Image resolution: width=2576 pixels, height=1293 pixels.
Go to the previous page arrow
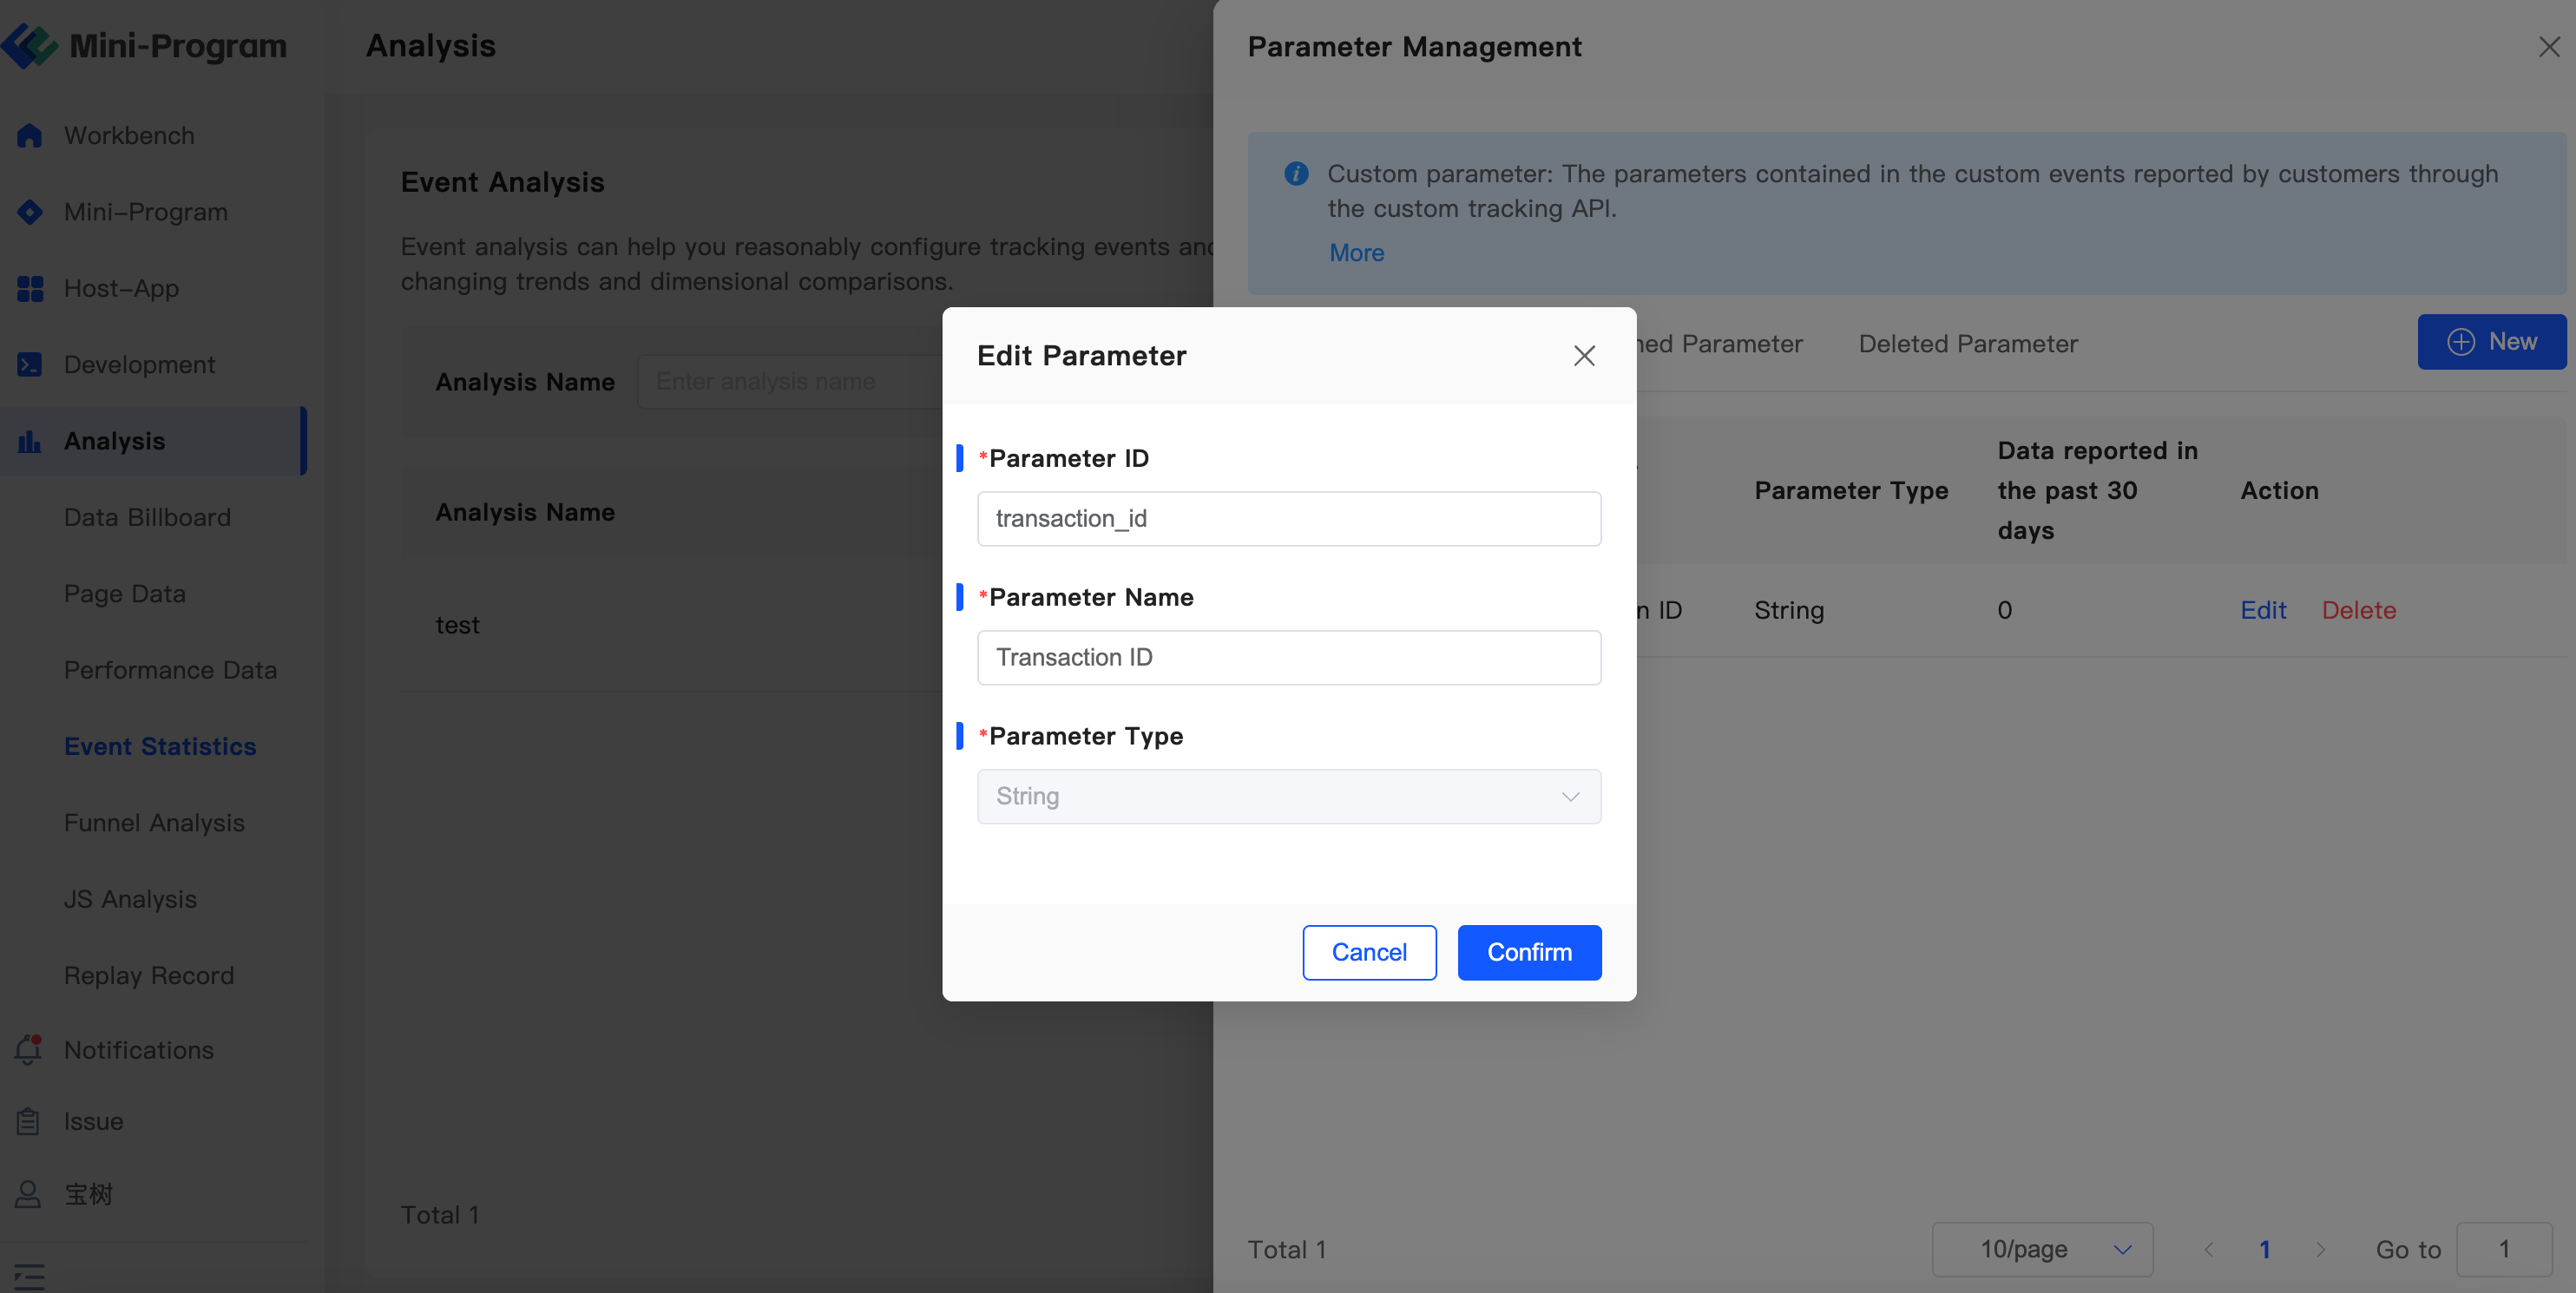coord(2209,1250)
